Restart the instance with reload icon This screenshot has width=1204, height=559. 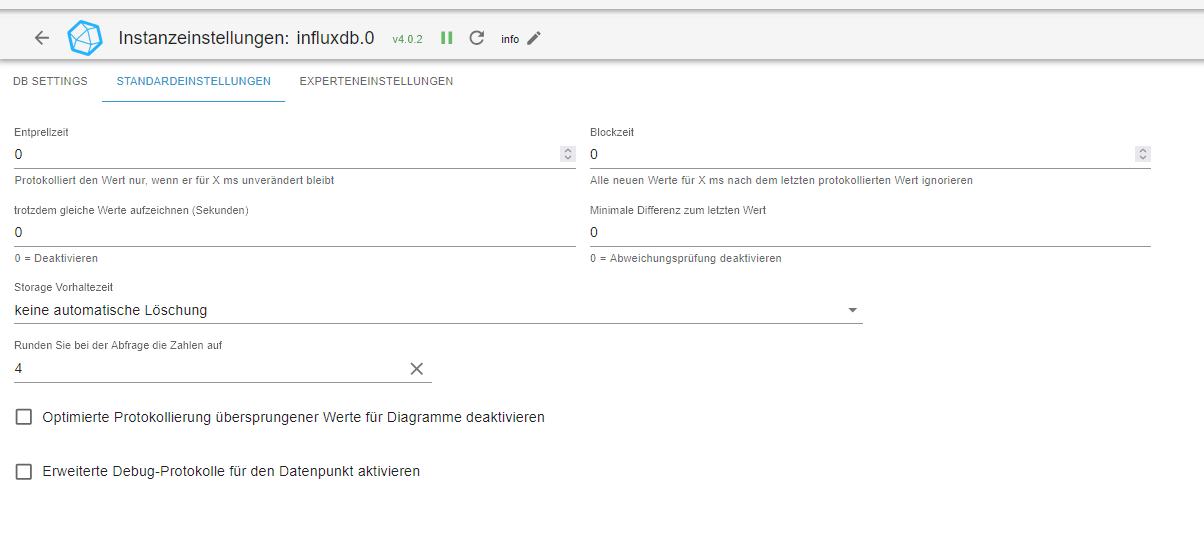pyautogui.click(x=477, y=38)
